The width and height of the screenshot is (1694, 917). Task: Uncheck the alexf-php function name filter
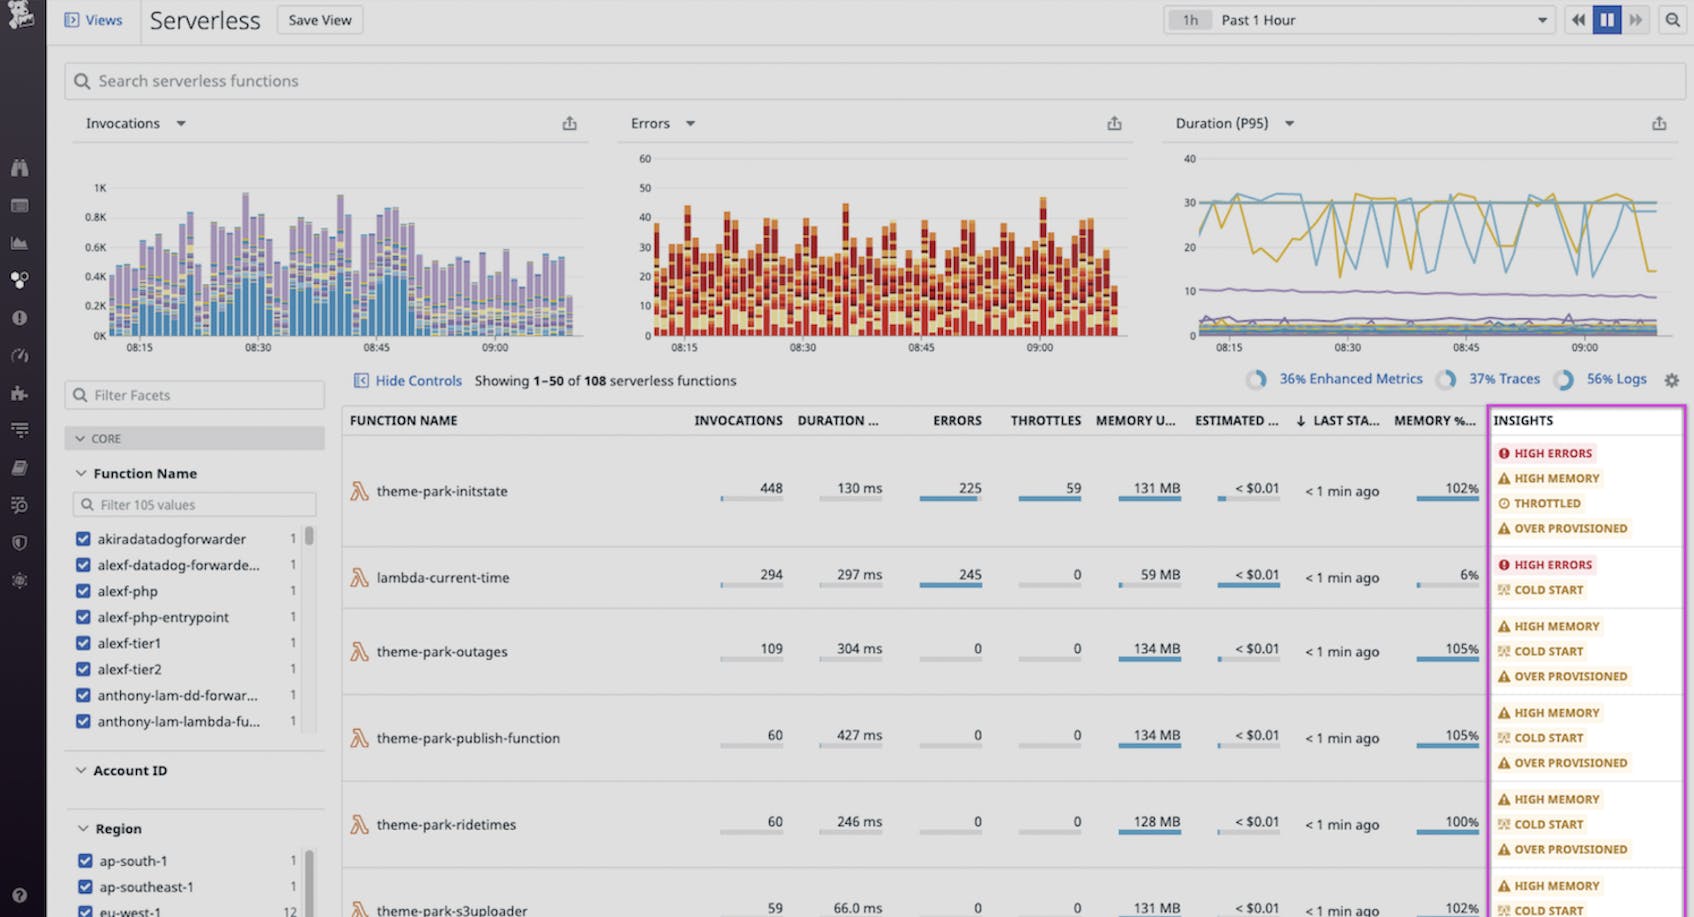tap(83, 591)
